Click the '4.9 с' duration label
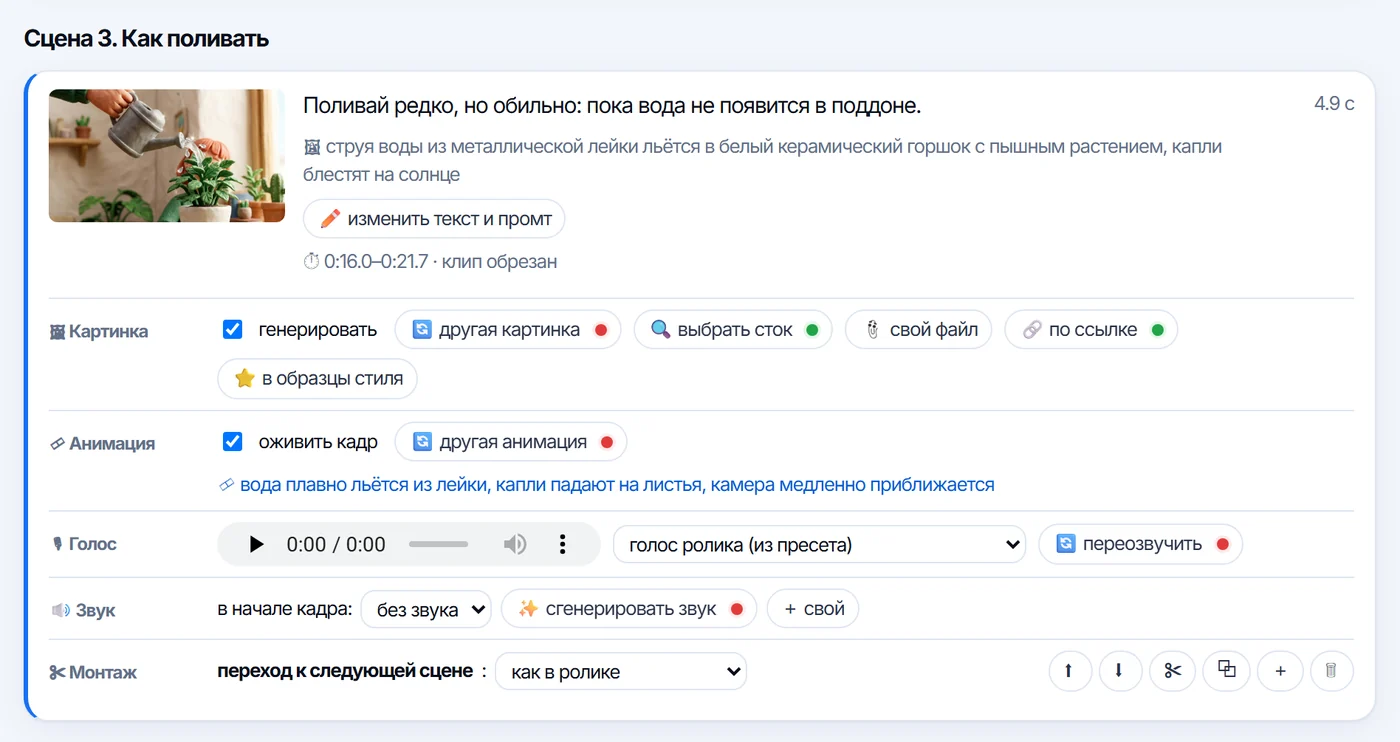 pos(1334,104)
